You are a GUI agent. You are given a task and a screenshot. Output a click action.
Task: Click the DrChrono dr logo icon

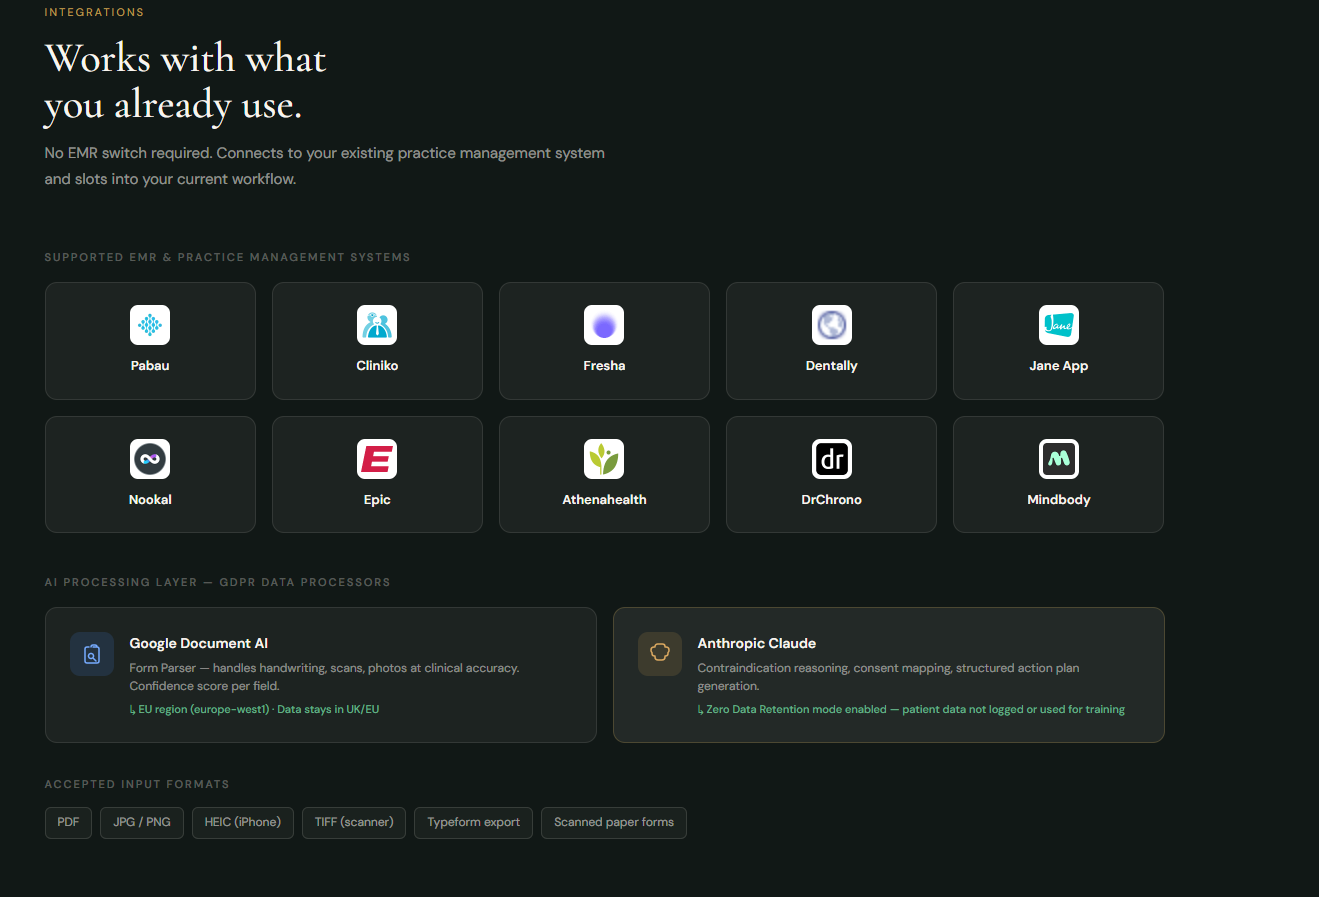pyautogui.click(x=832, y=459)
